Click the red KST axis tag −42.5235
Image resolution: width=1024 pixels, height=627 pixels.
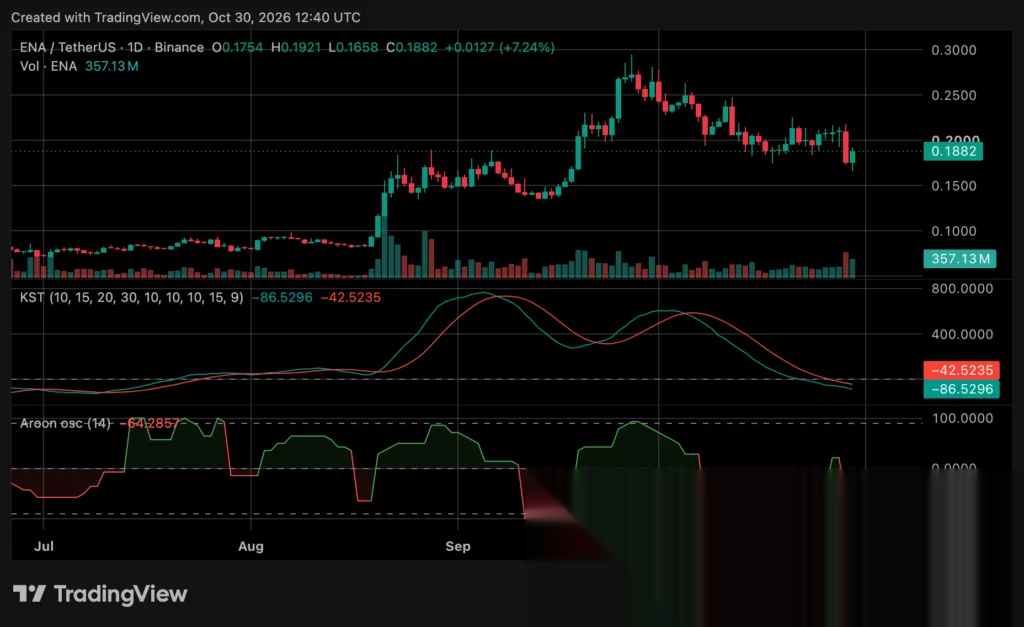[961, 370]
